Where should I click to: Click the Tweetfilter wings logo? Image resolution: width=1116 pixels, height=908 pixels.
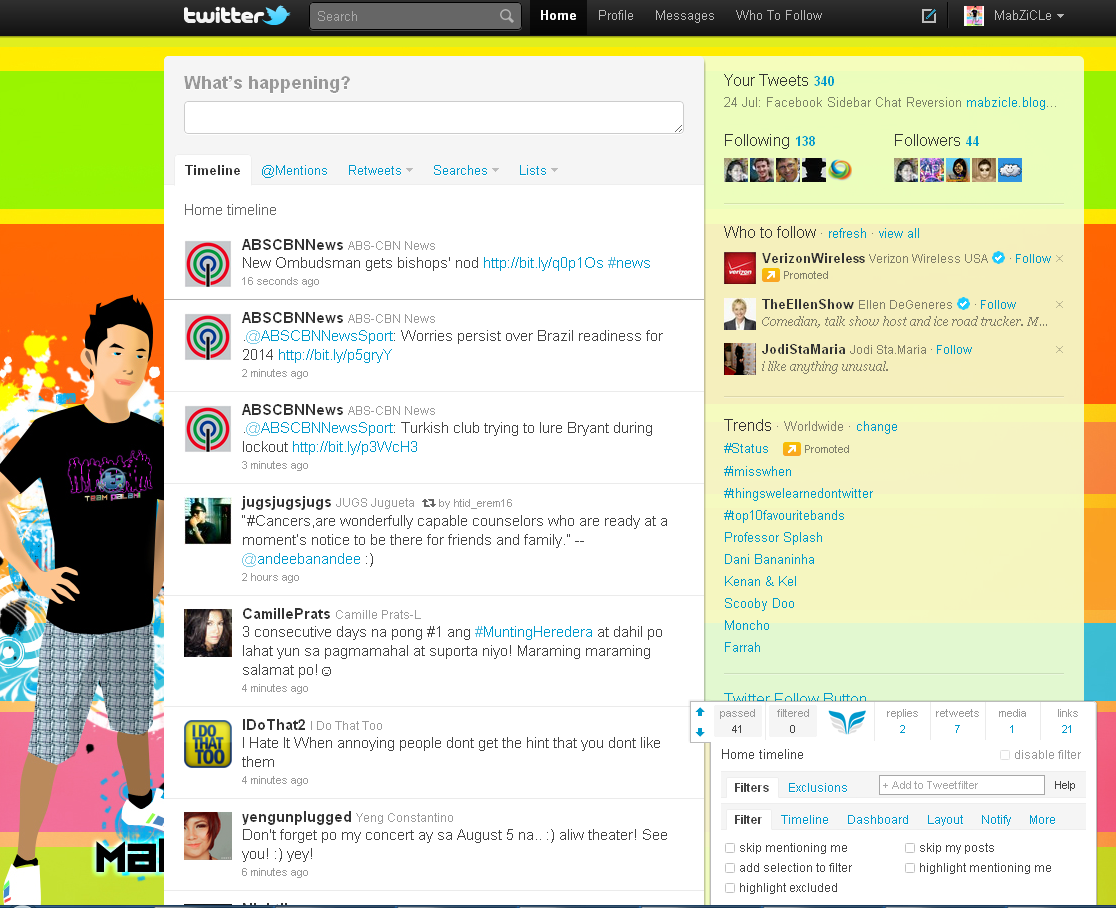point(847,722)
